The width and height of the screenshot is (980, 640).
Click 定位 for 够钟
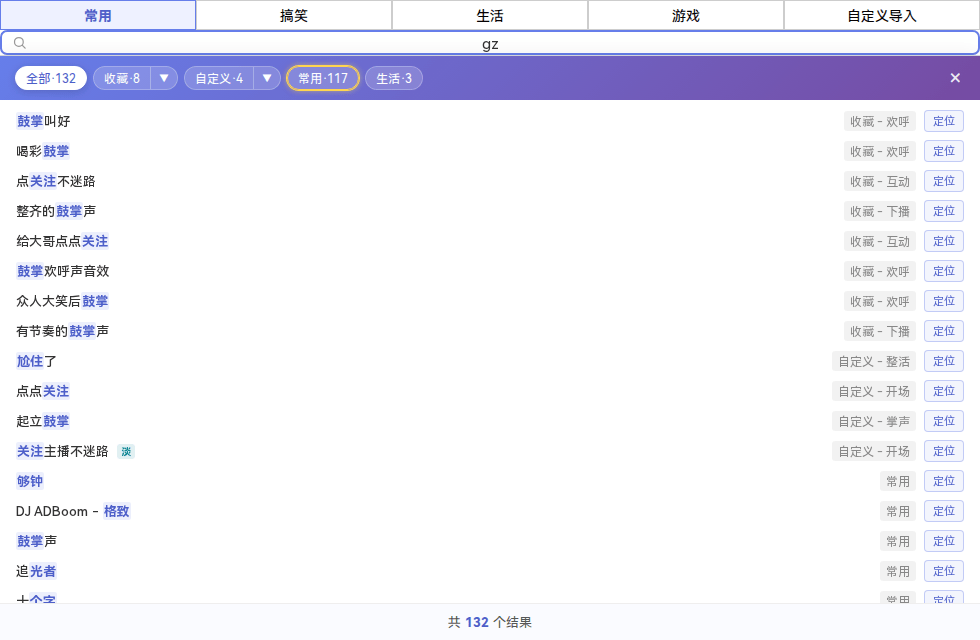coord(944,481)
